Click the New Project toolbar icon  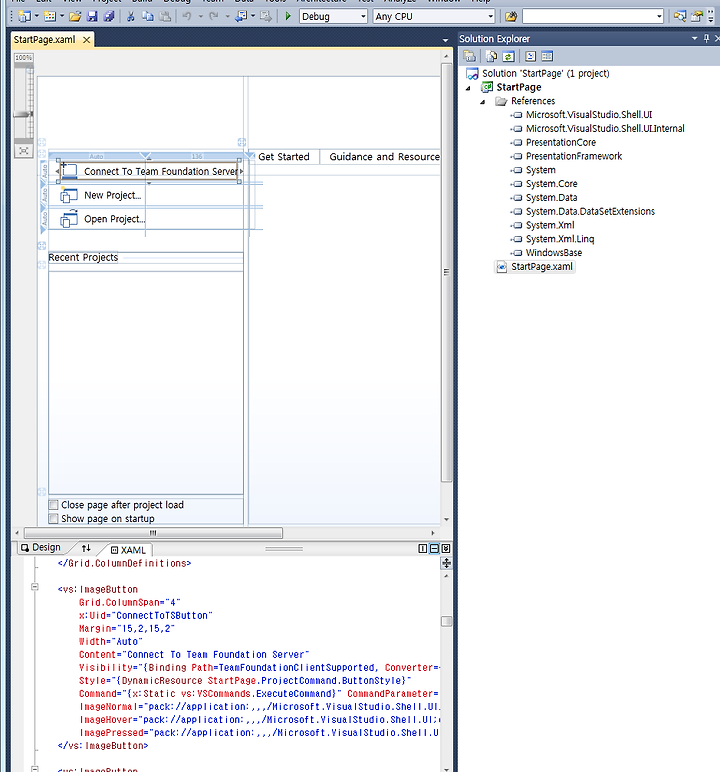click(24, 16)
